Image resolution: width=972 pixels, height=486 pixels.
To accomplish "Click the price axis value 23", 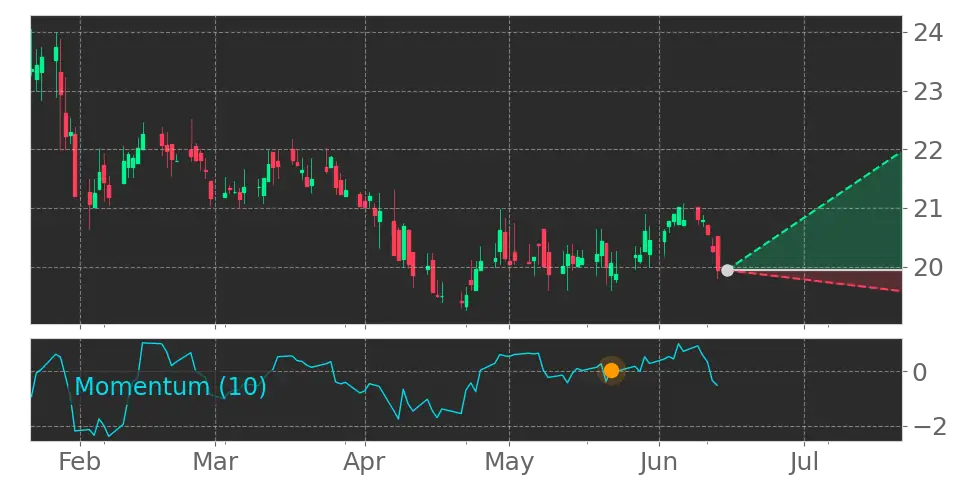I will tap(928, 92).
